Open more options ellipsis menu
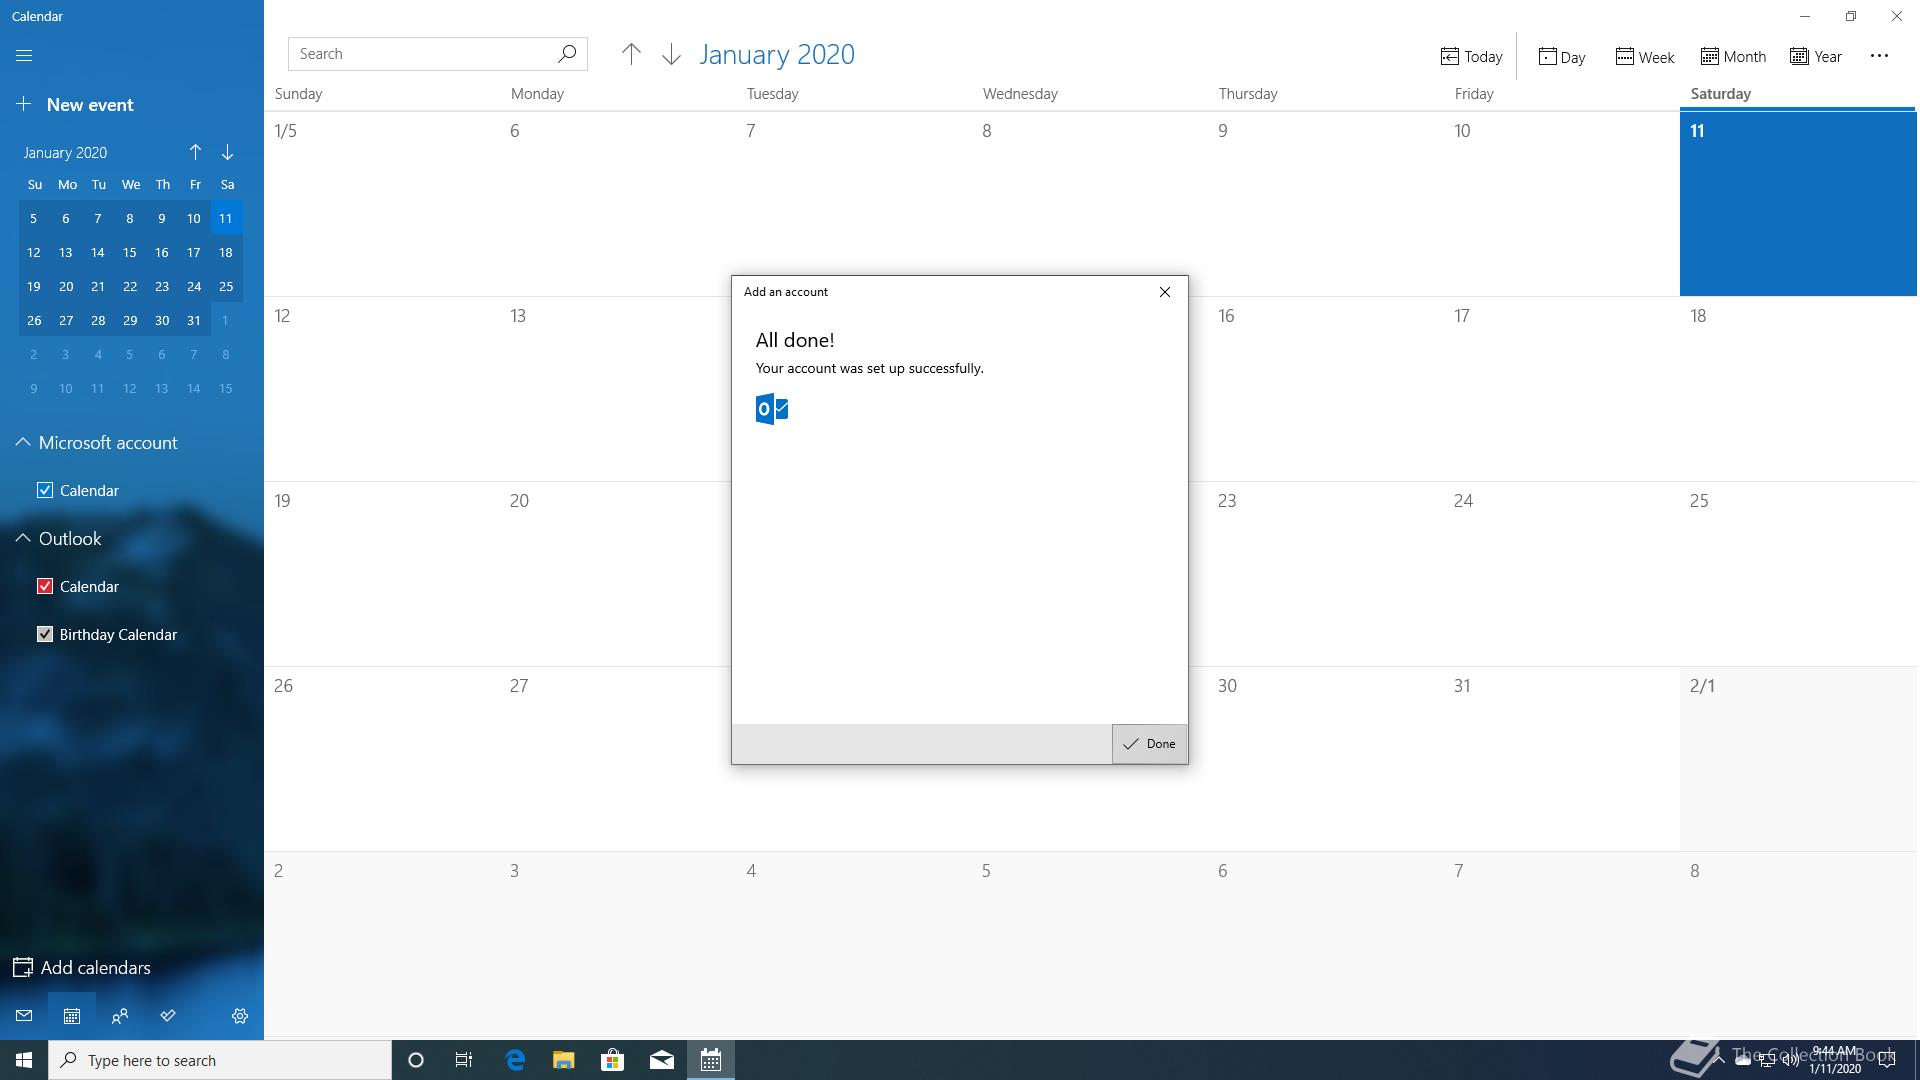Screen dimensions: 1920x1080 (x=1879, y=56)
